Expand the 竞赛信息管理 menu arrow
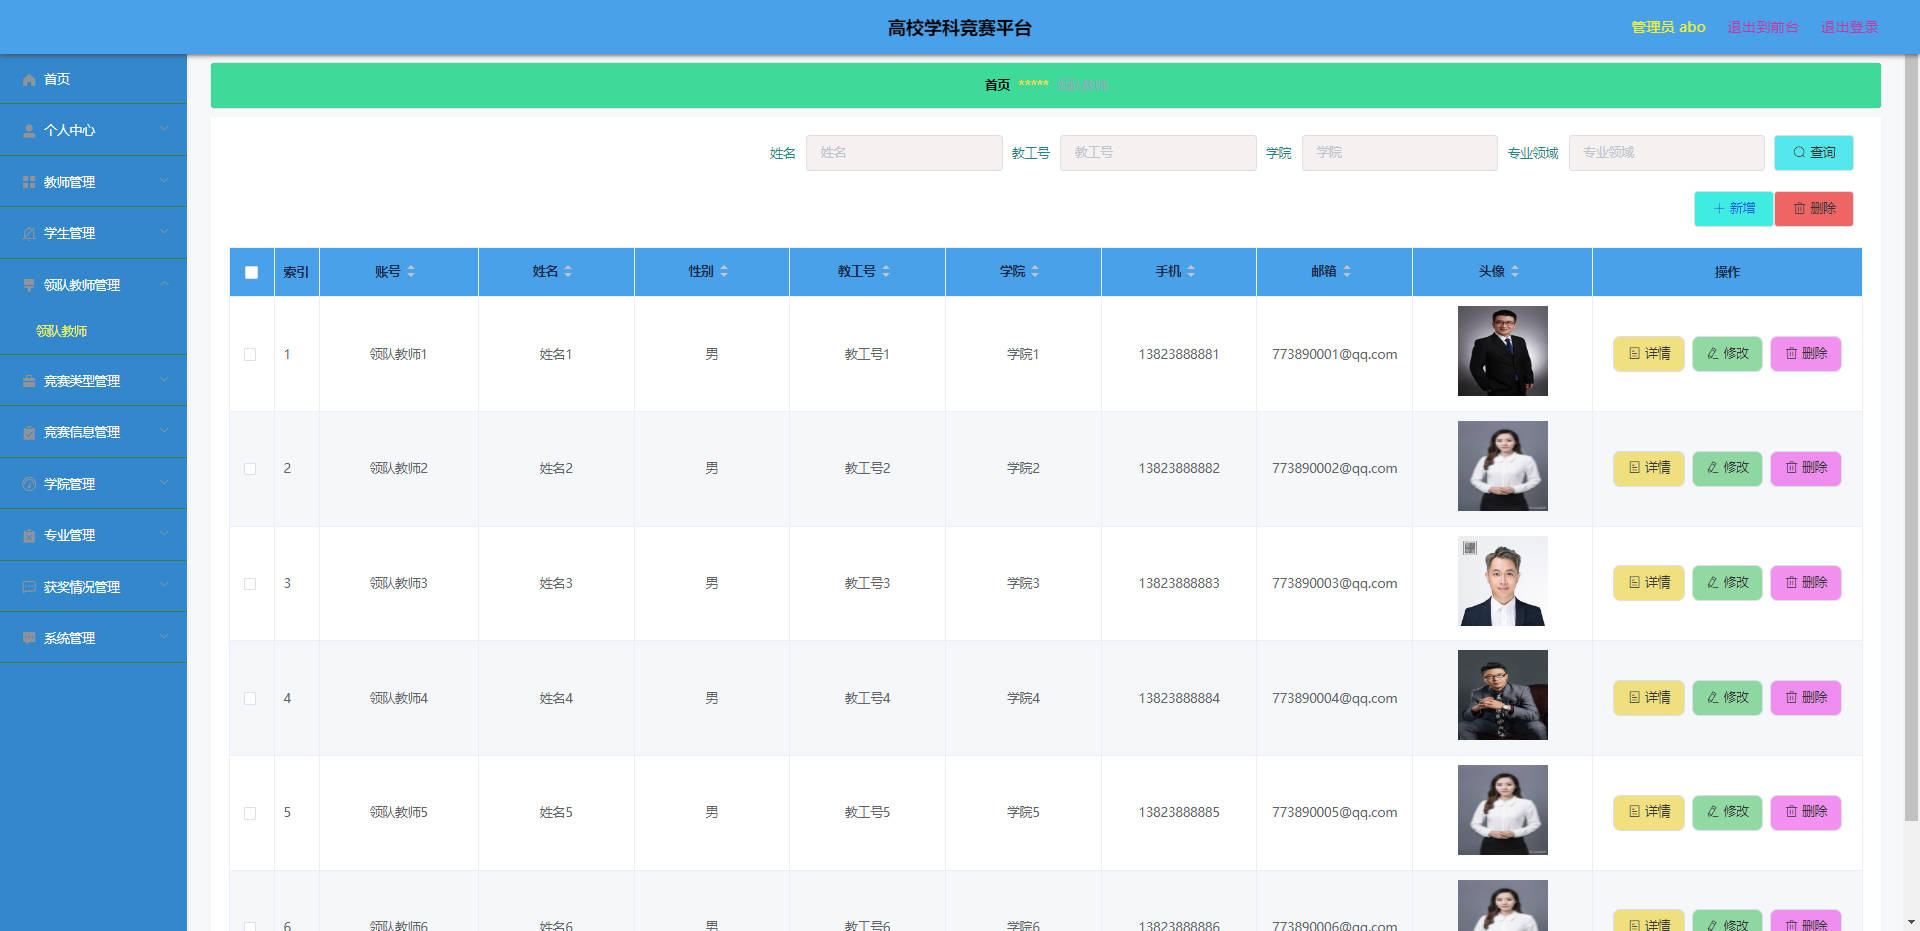 click(x=164, y=431)
